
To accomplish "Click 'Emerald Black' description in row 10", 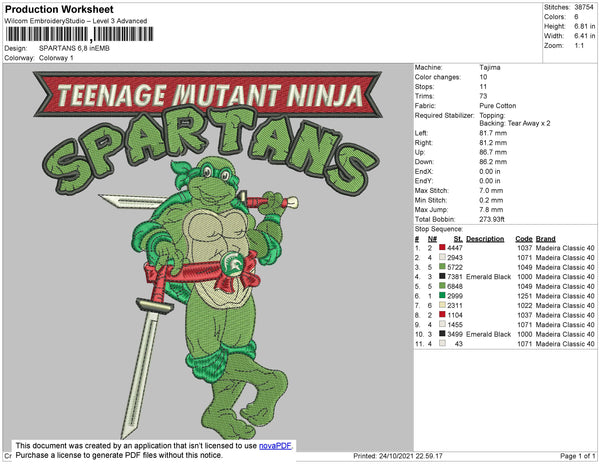I will [489, 334].
